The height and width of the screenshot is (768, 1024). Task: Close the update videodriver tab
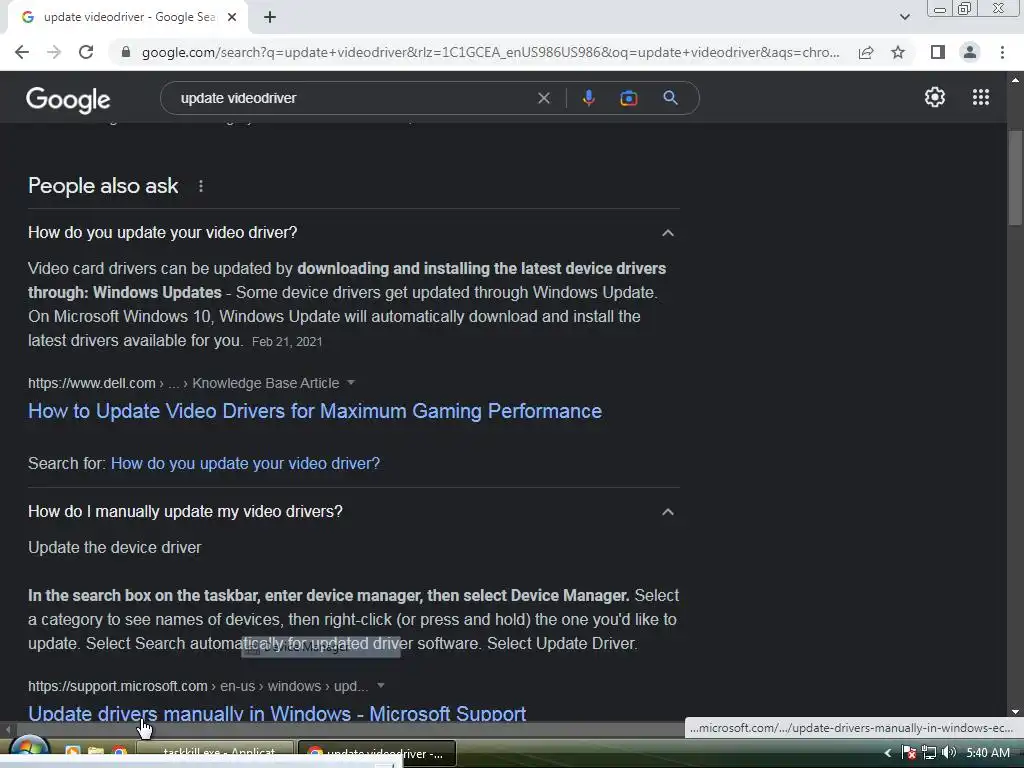(232, 18)
